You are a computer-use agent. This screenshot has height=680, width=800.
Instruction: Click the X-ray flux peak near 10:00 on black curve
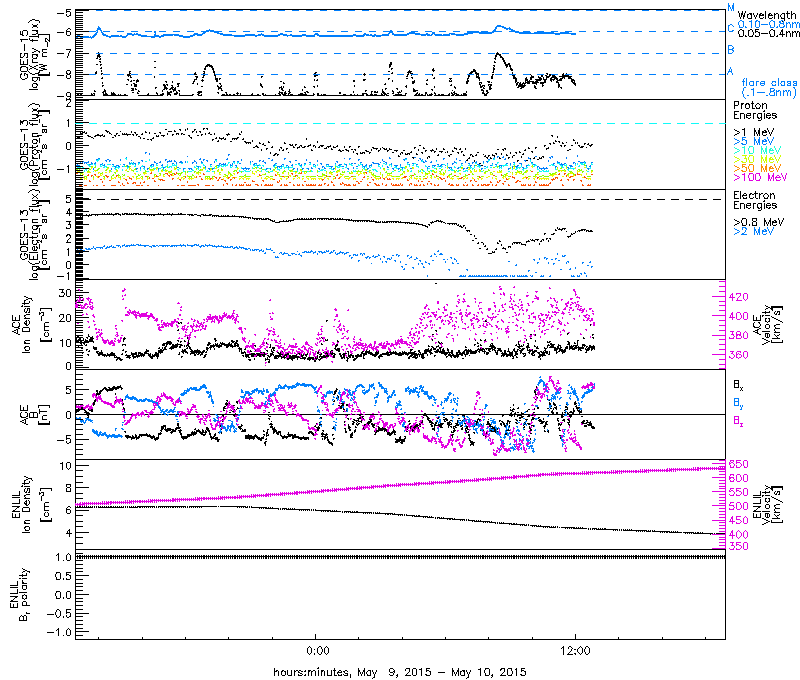tap(497, 53)
